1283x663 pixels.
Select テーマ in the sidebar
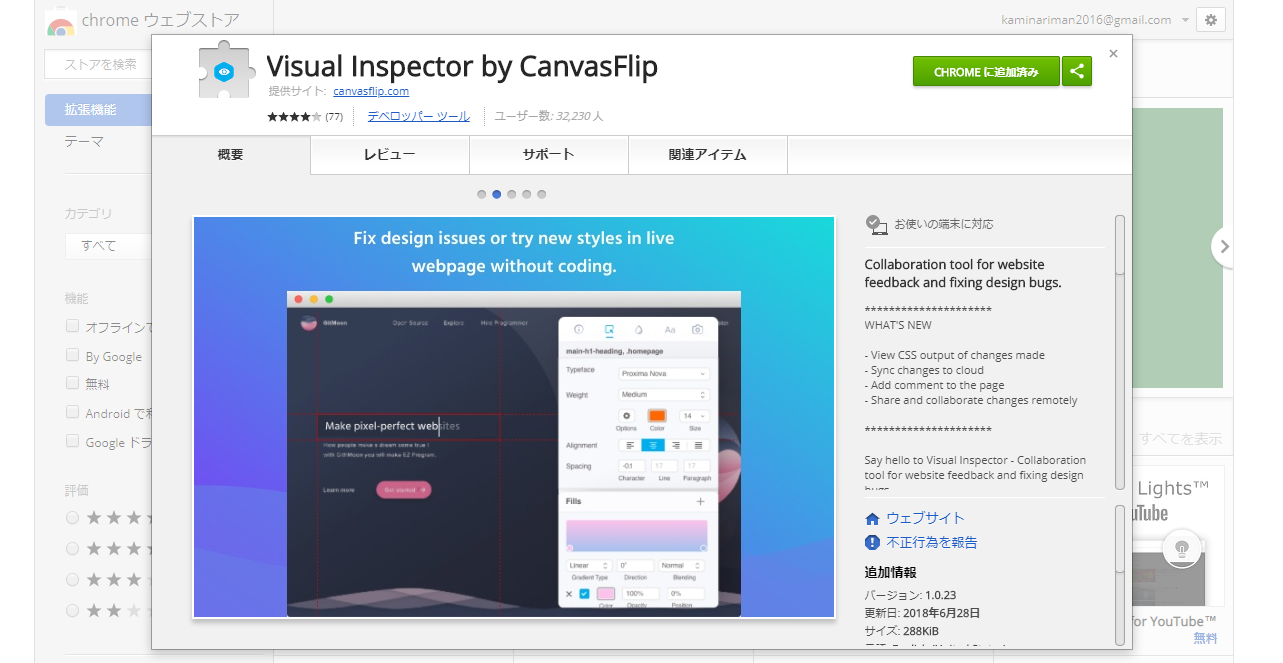[84, 142]
